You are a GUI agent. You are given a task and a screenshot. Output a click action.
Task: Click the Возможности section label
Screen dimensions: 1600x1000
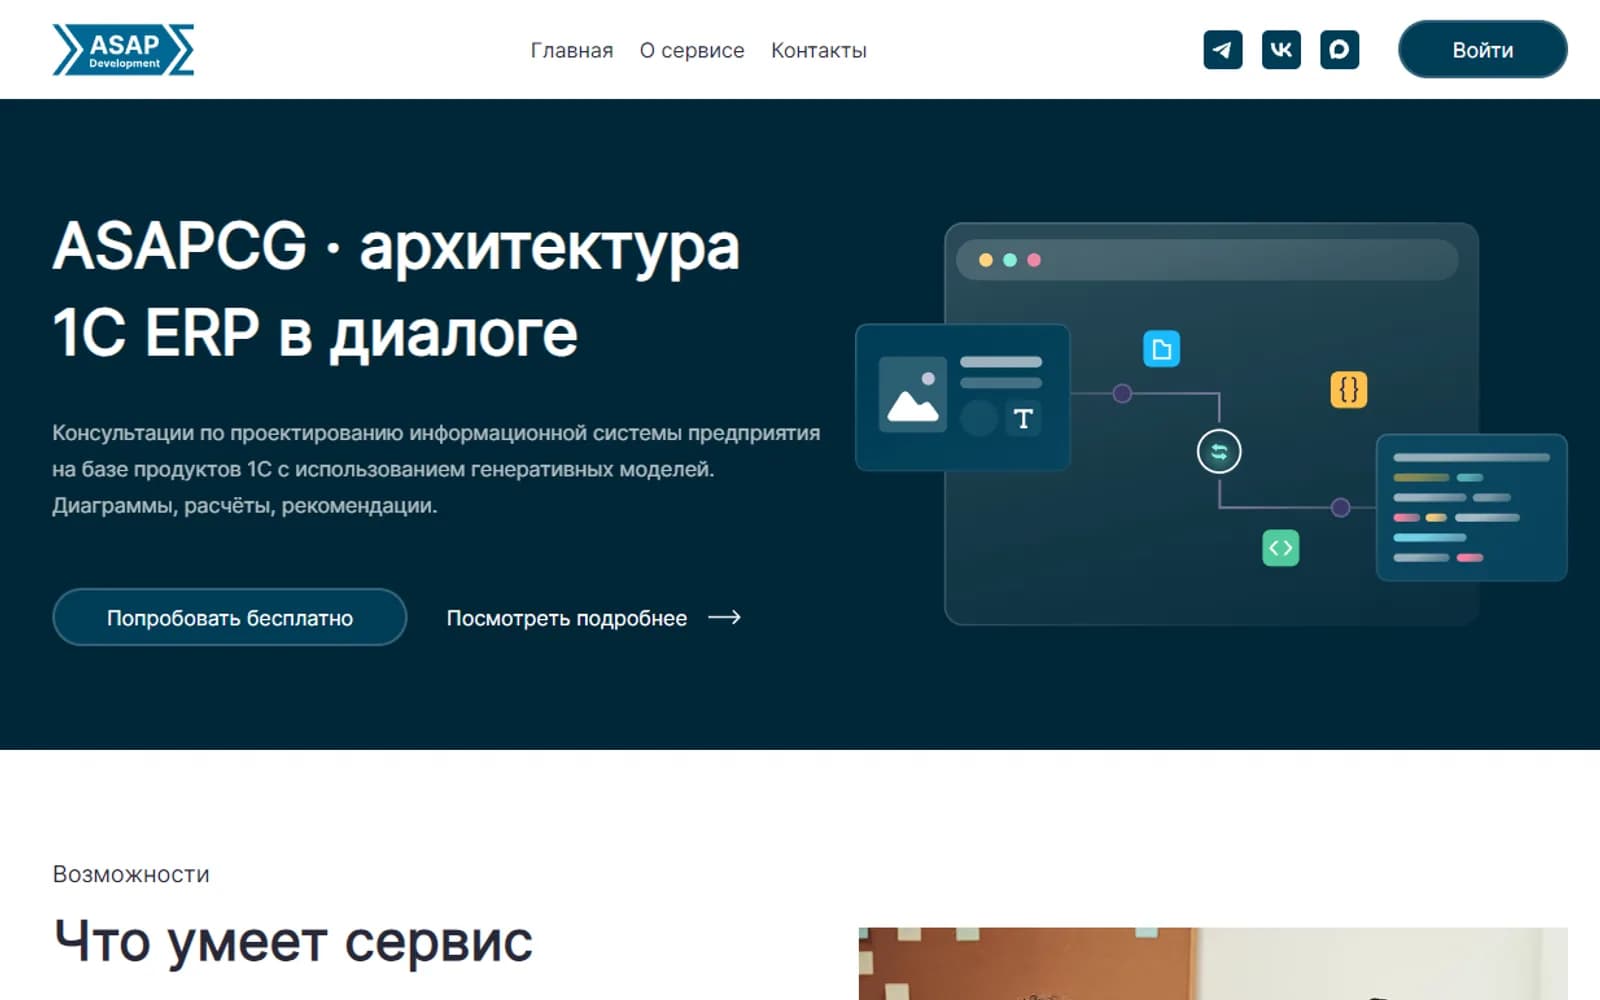point(131,874)
